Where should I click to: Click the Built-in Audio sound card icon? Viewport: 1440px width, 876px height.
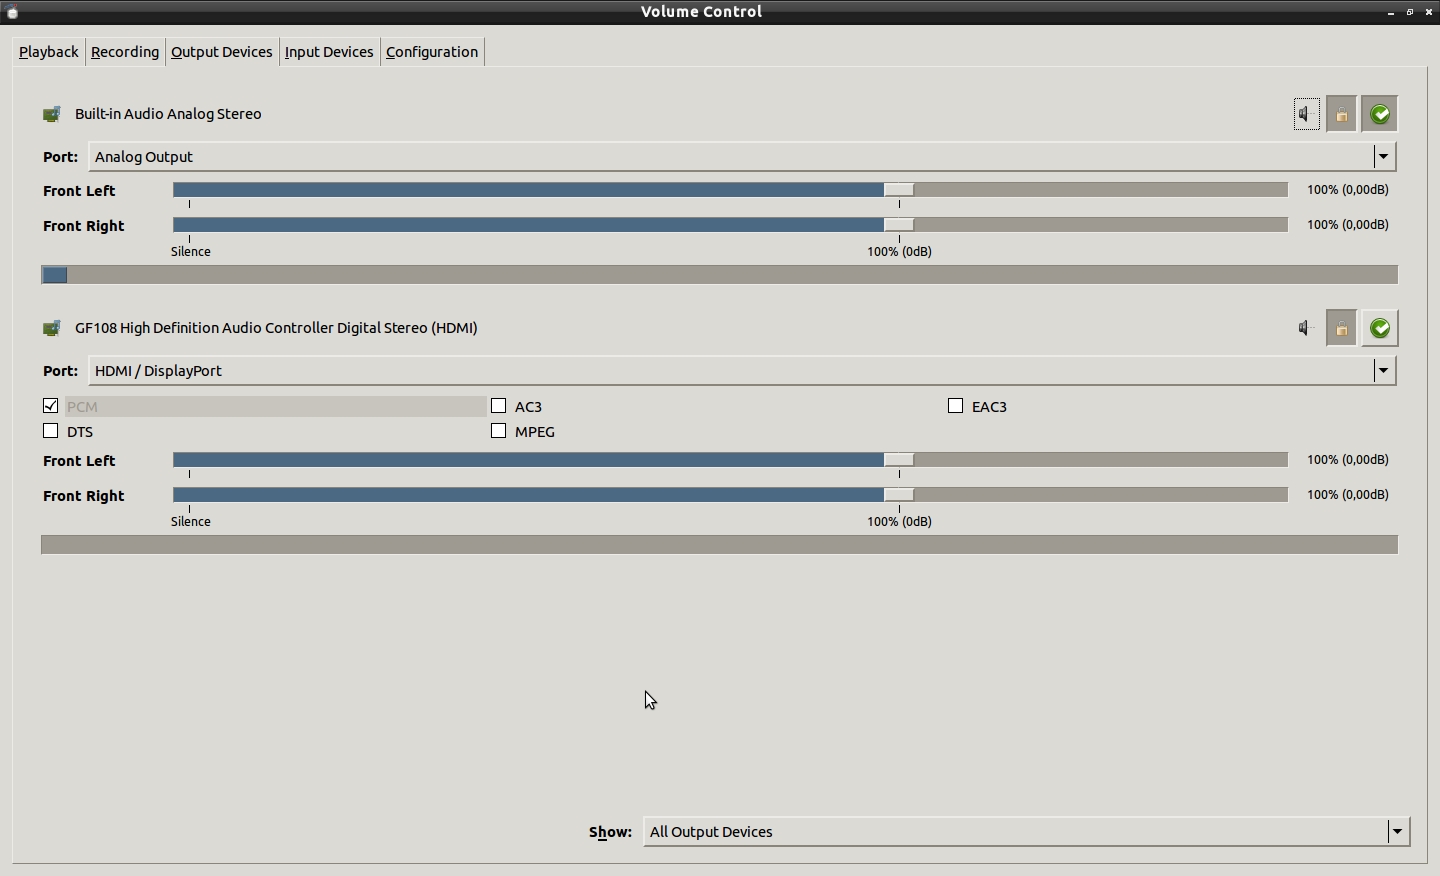[52, 115]
